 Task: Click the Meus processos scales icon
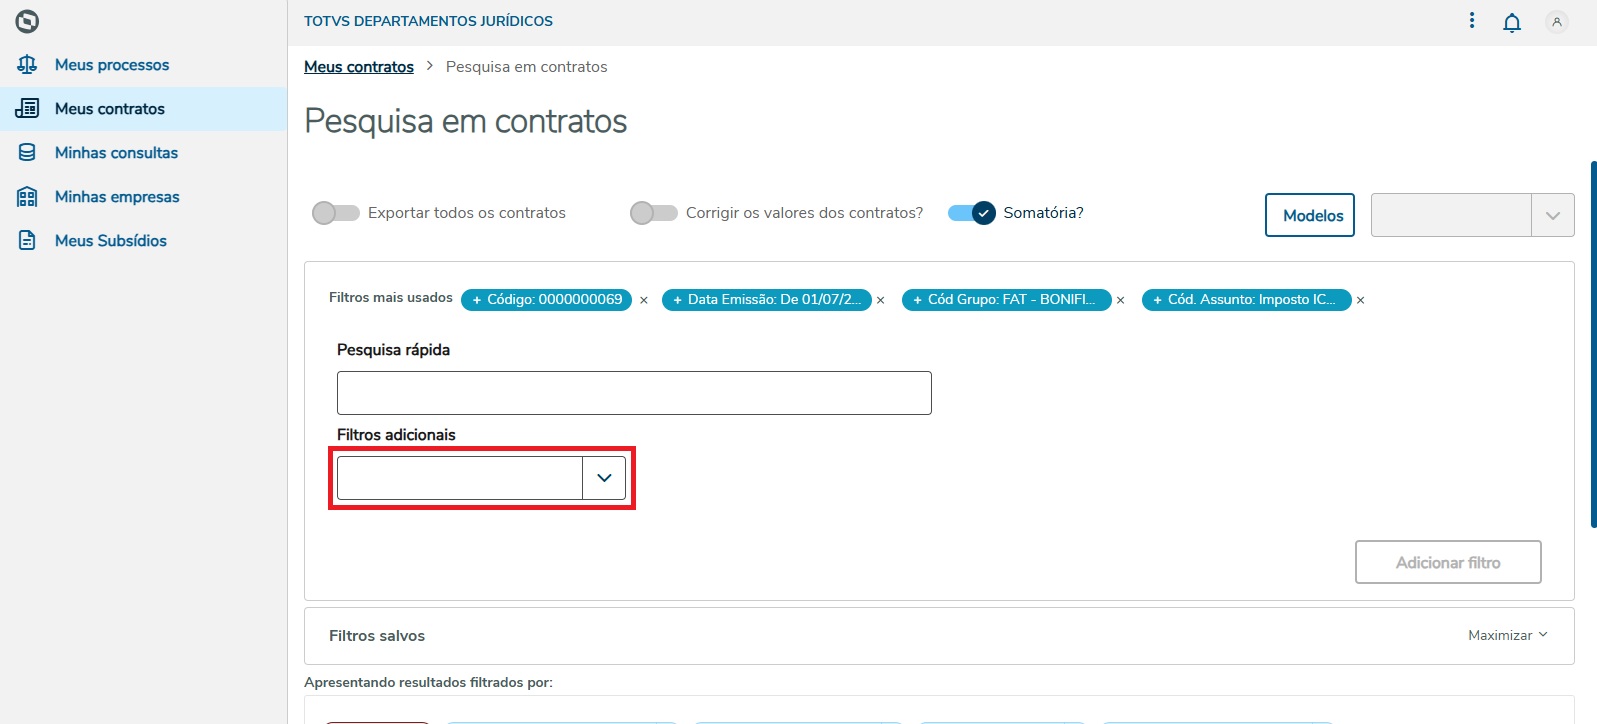coord(27,65)
